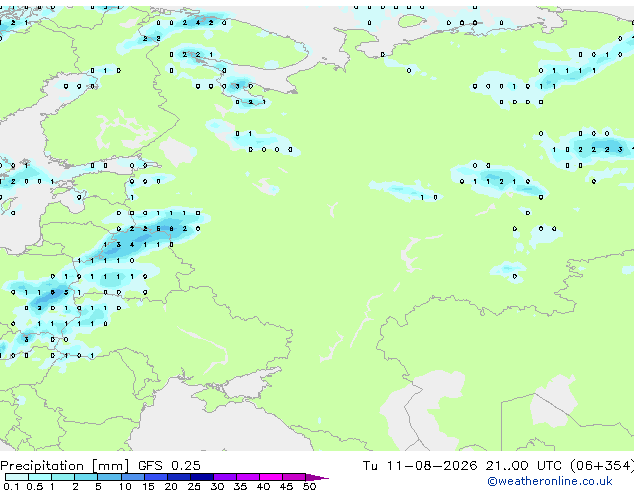Click the legend label '35'

coord(240,486)
